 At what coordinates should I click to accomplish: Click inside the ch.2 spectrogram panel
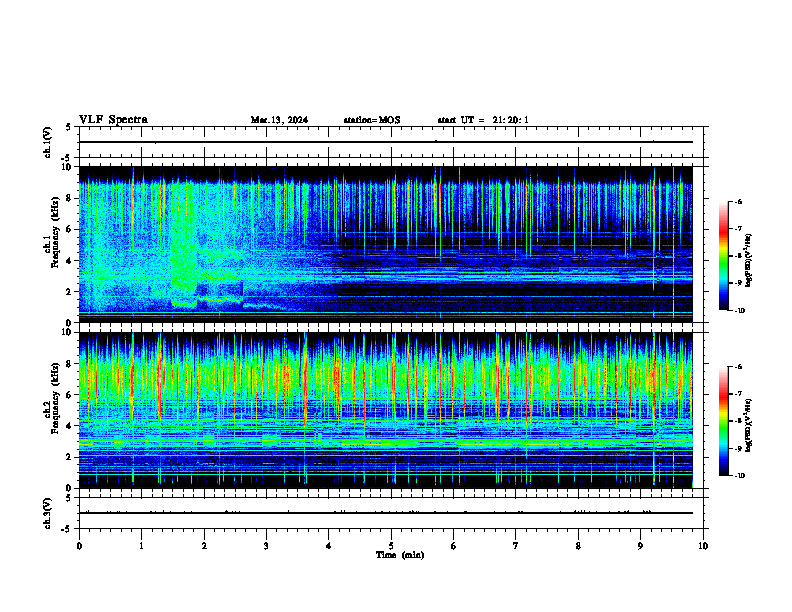pyautogui.click(x=385, y=410)
